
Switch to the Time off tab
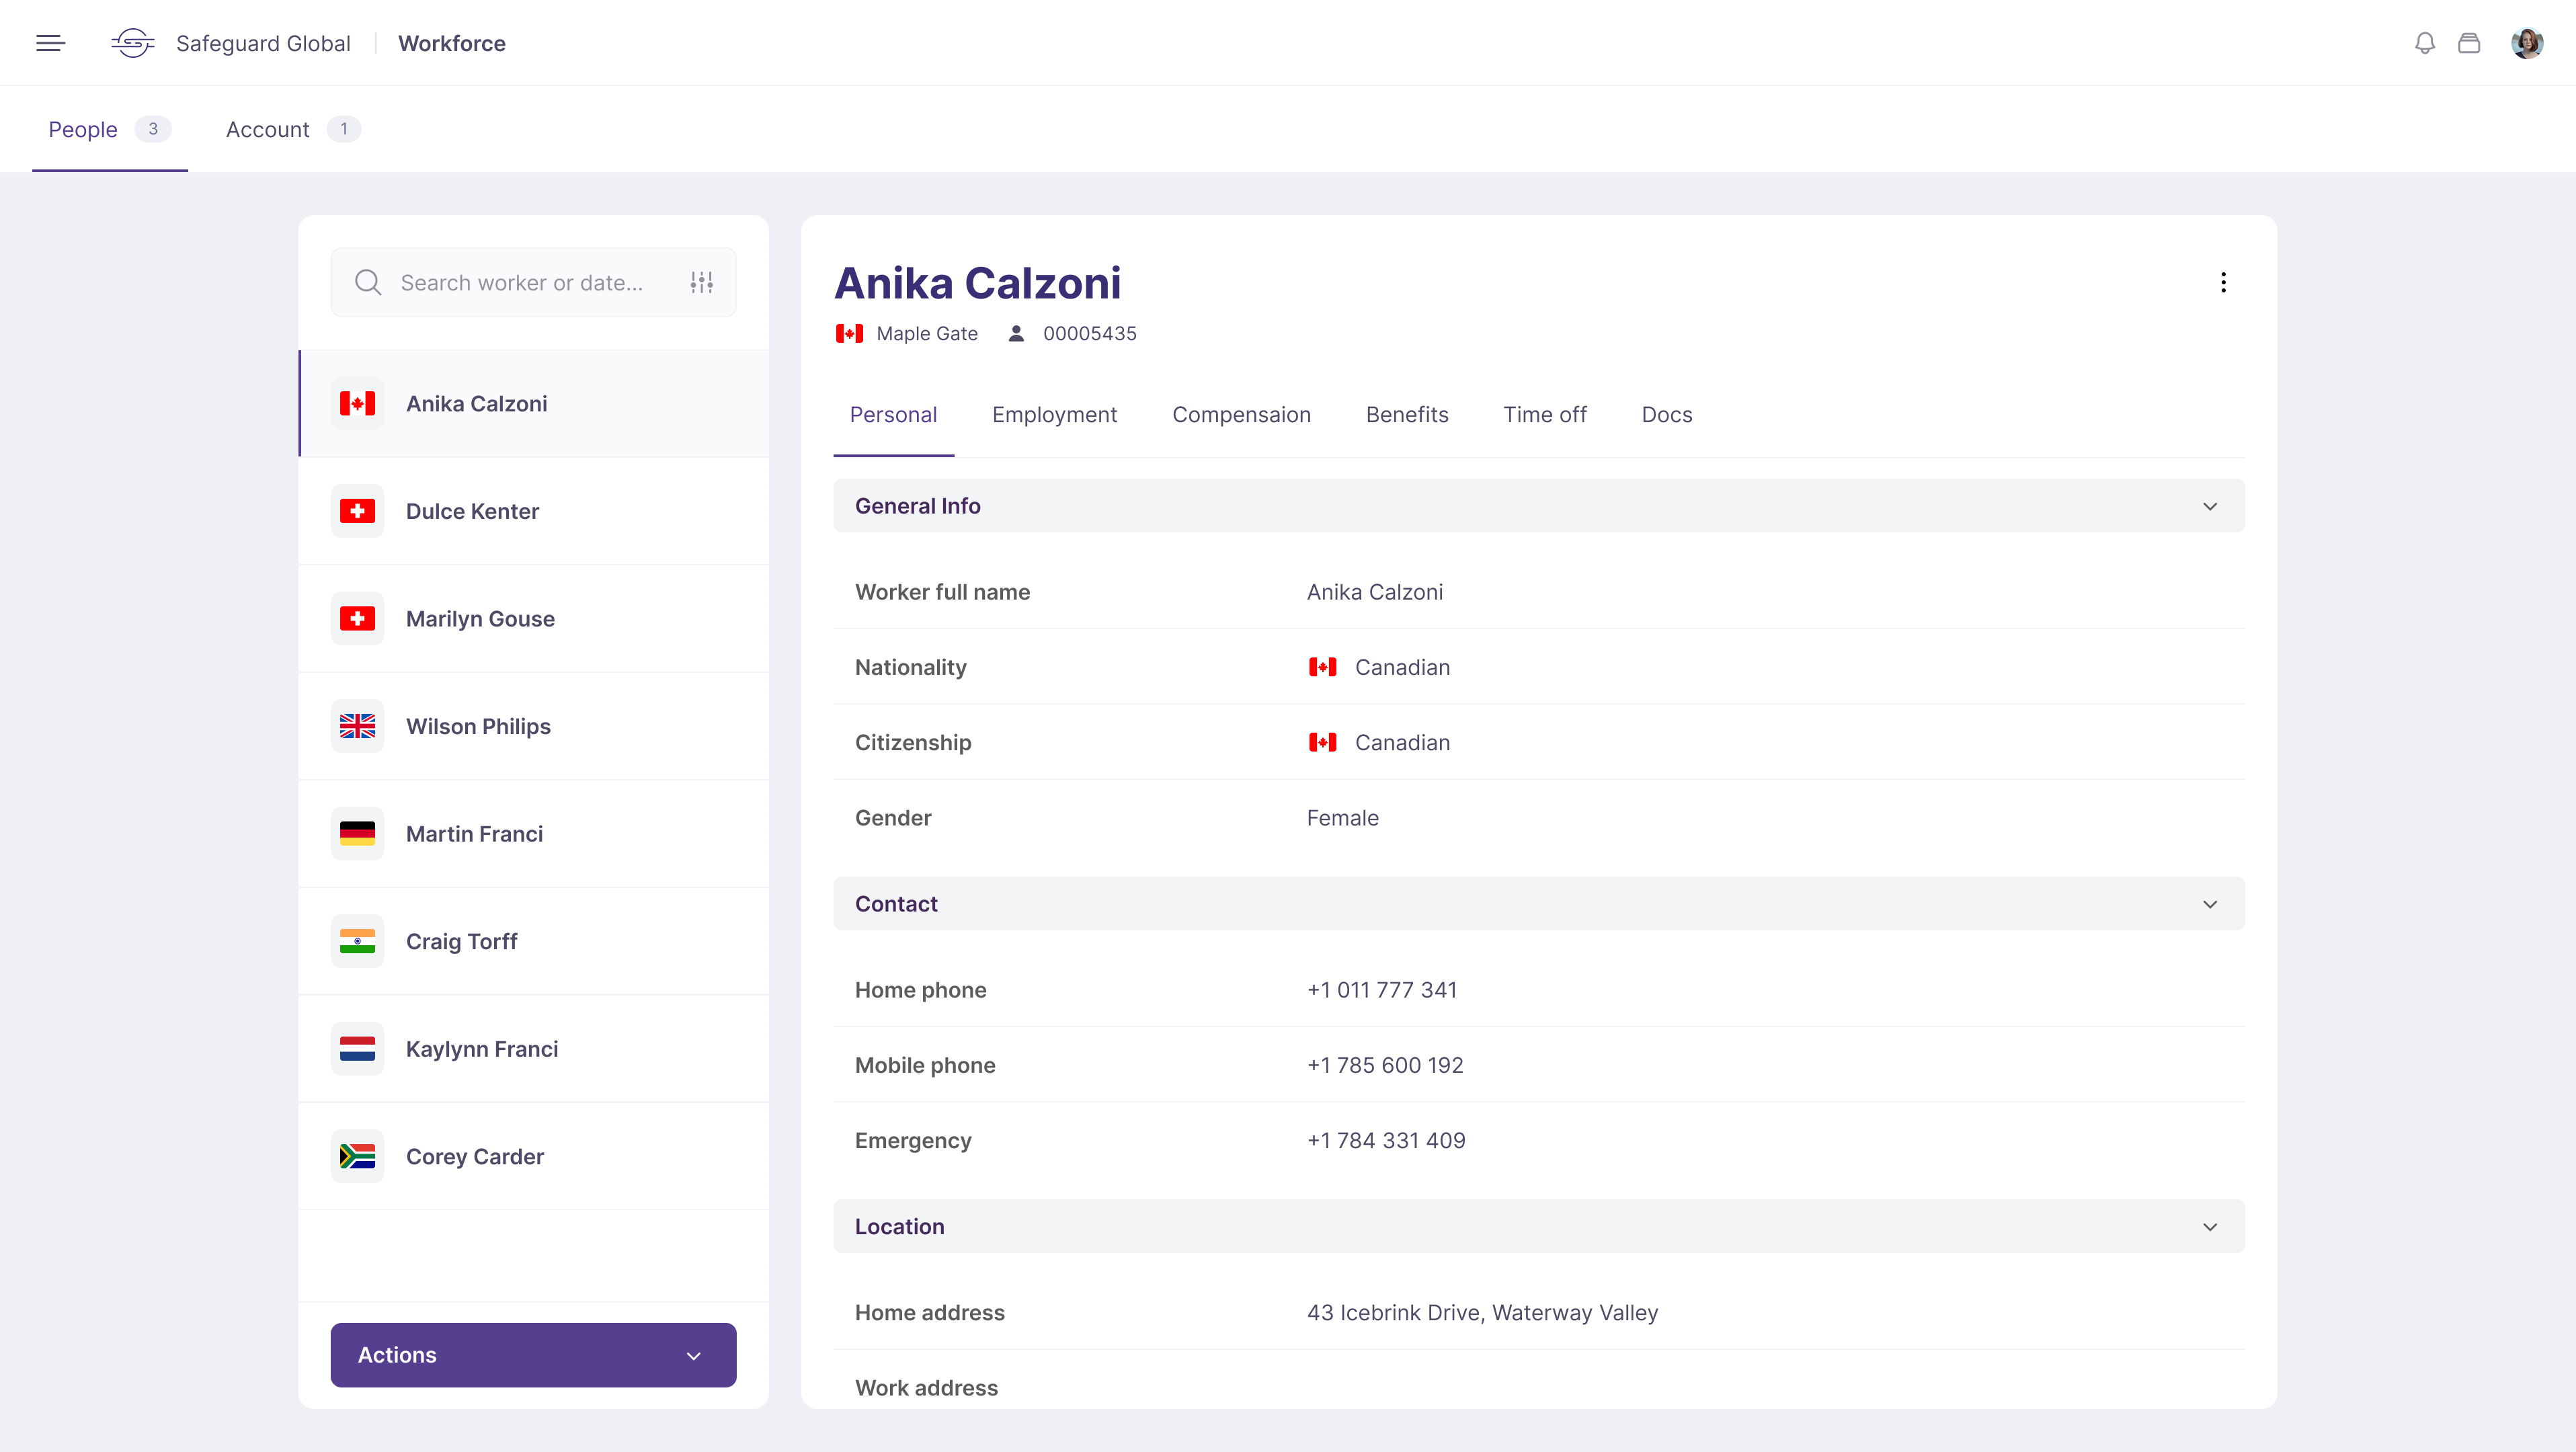click(1544, 415)
